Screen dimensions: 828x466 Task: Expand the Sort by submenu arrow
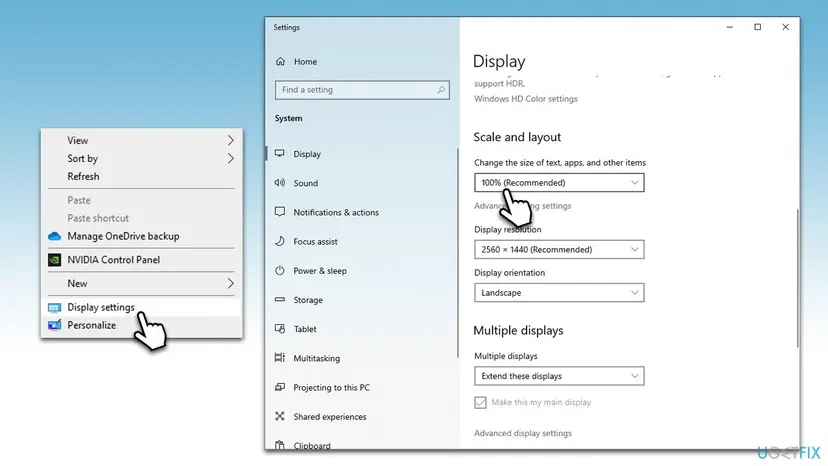coord(230,158)
